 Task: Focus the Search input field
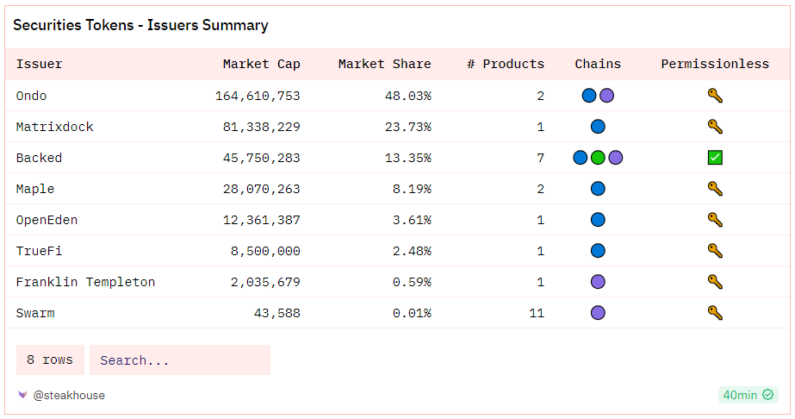[180, 360]
